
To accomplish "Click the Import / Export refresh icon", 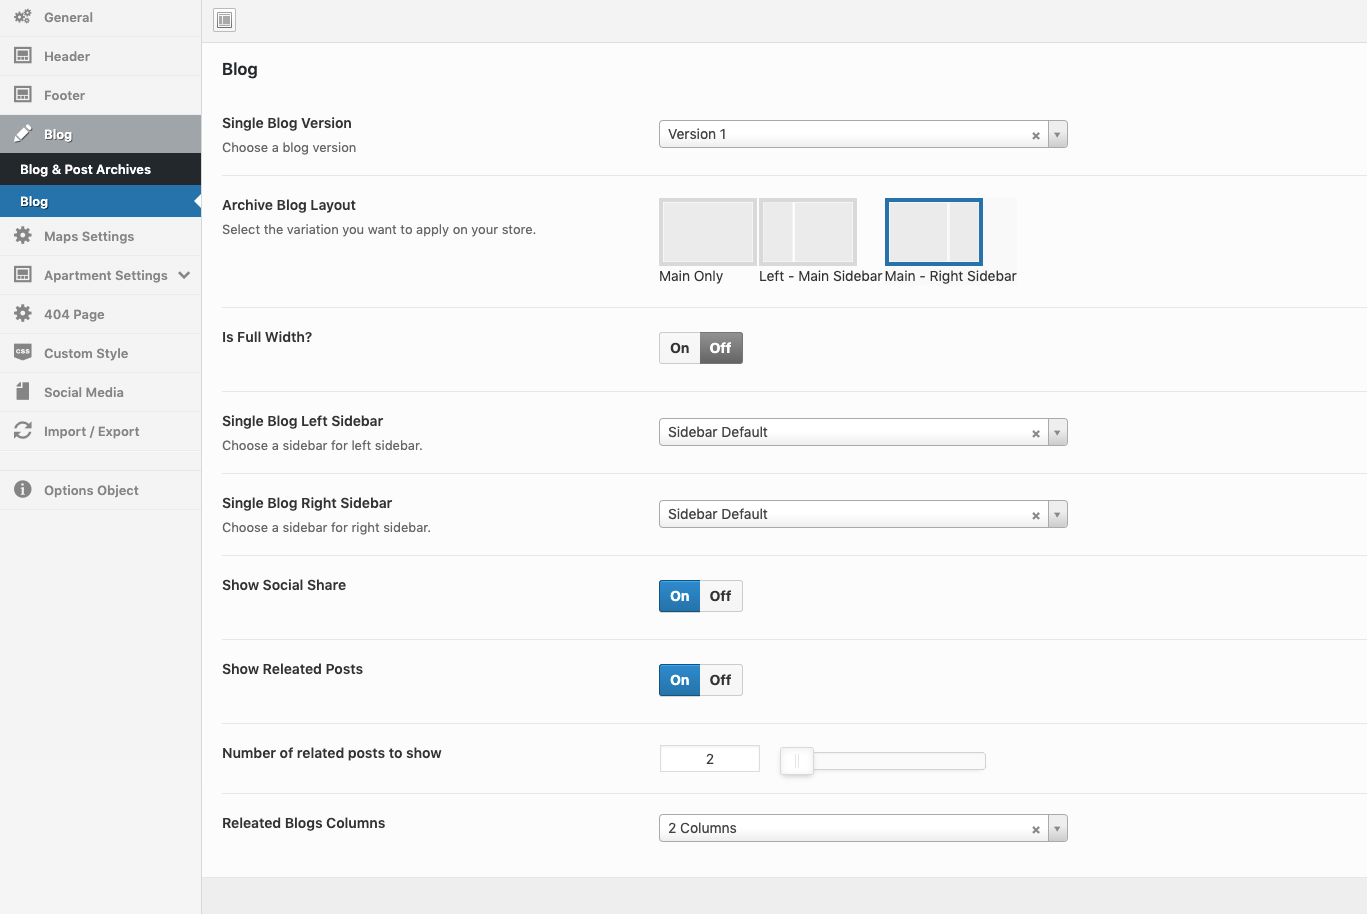I will [x=22, y=431].
